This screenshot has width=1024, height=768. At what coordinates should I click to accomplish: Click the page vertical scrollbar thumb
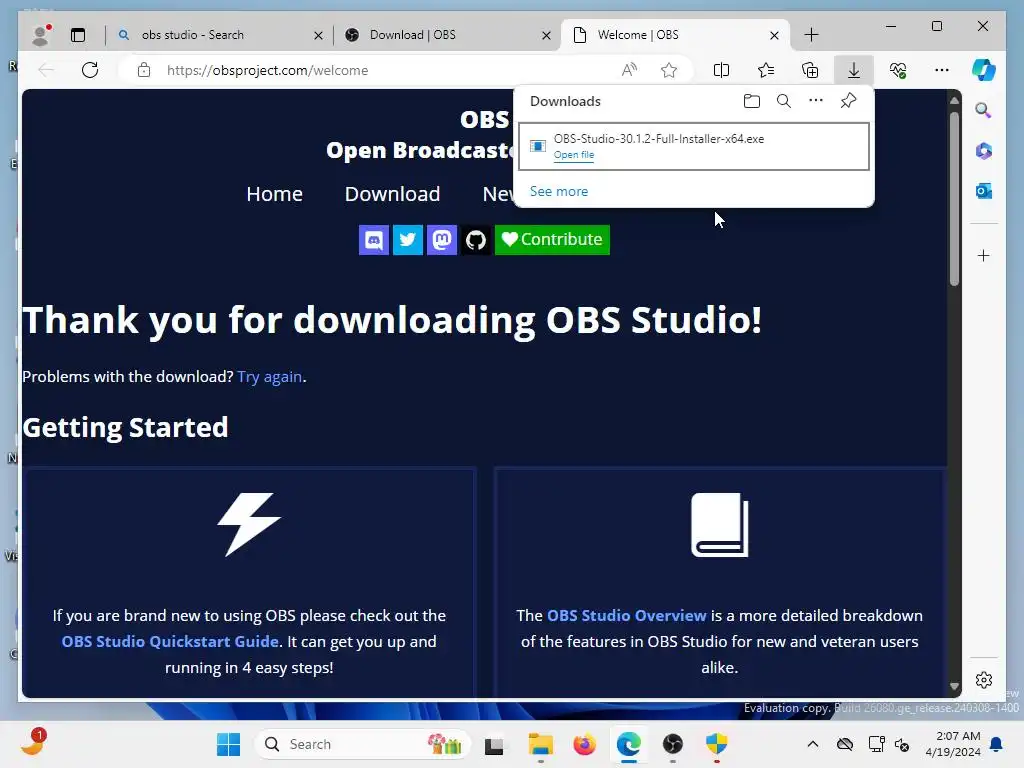(x=954, y=199)
